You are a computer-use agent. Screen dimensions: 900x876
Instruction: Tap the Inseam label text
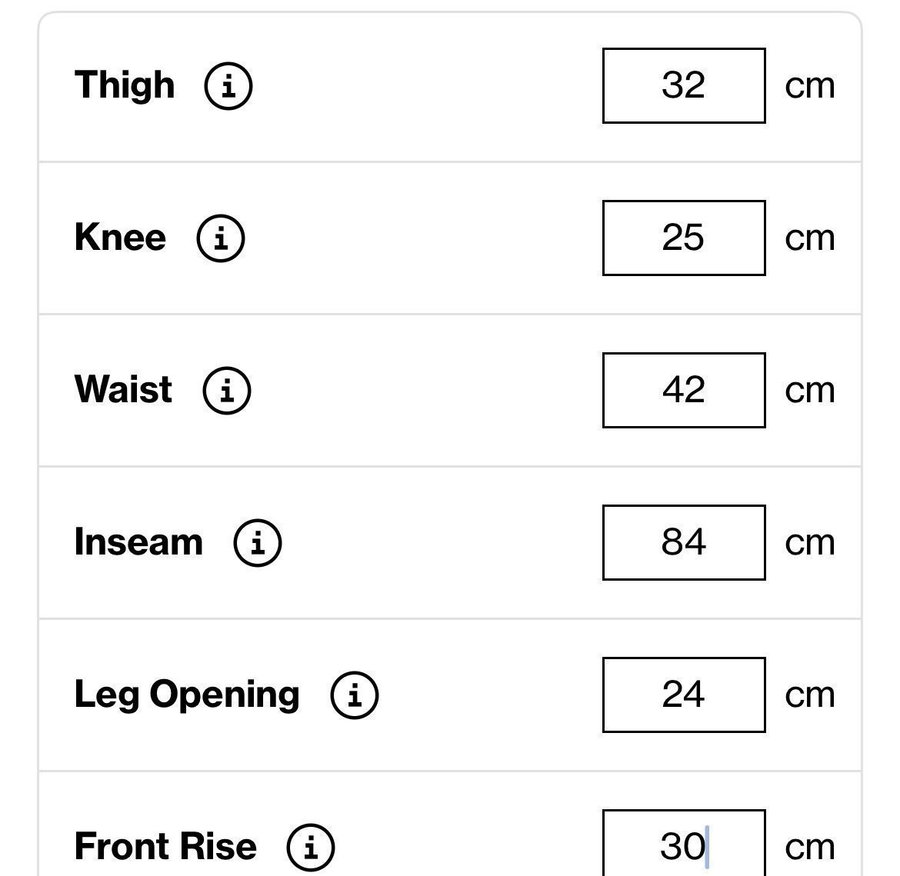(139, 542)
